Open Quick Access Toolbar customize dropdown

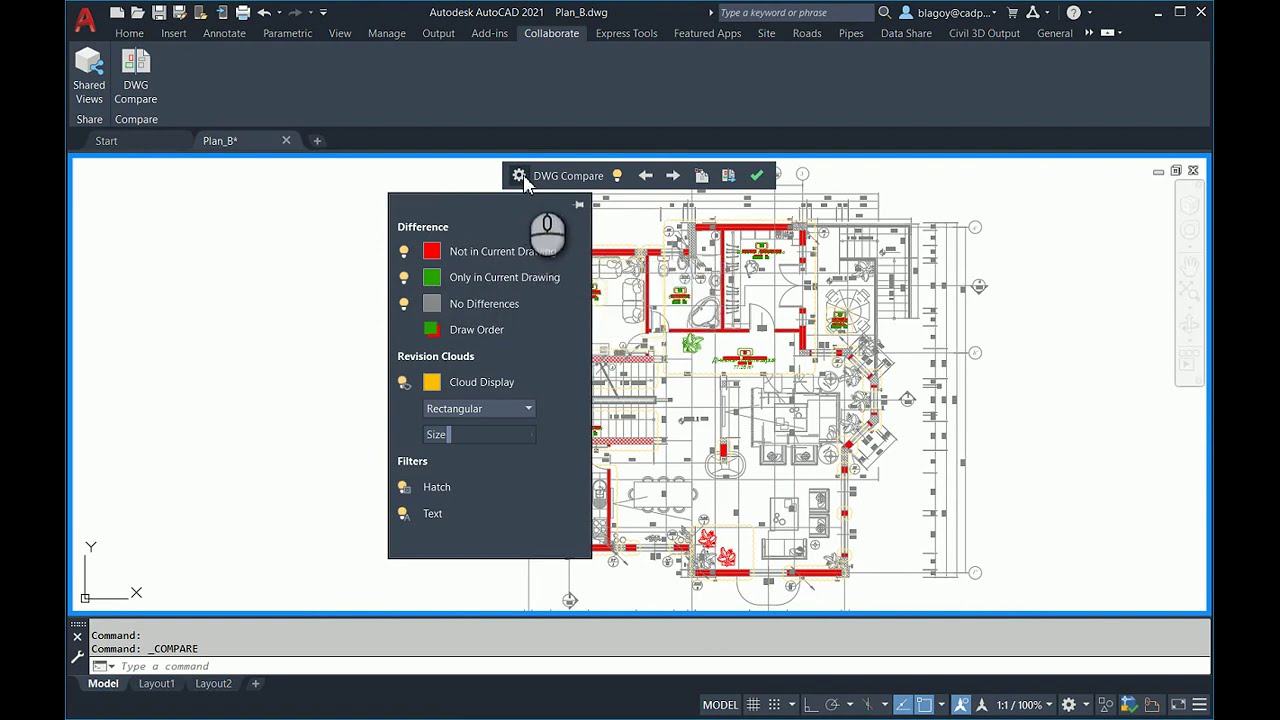[323, 13]
